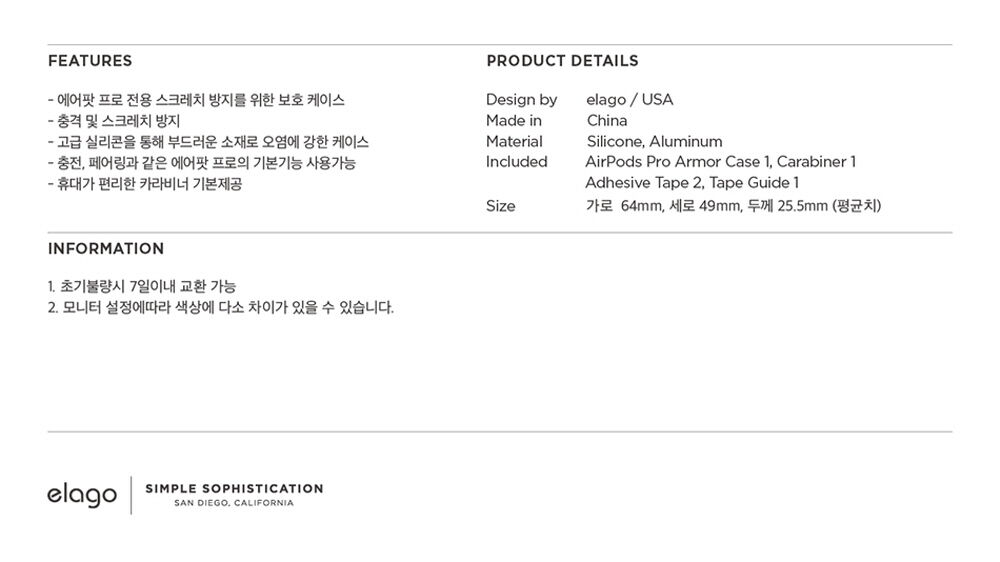This screenshot has width=1000, height=562.
Task: Click the elago logo
Action: (x=82, y=494)
